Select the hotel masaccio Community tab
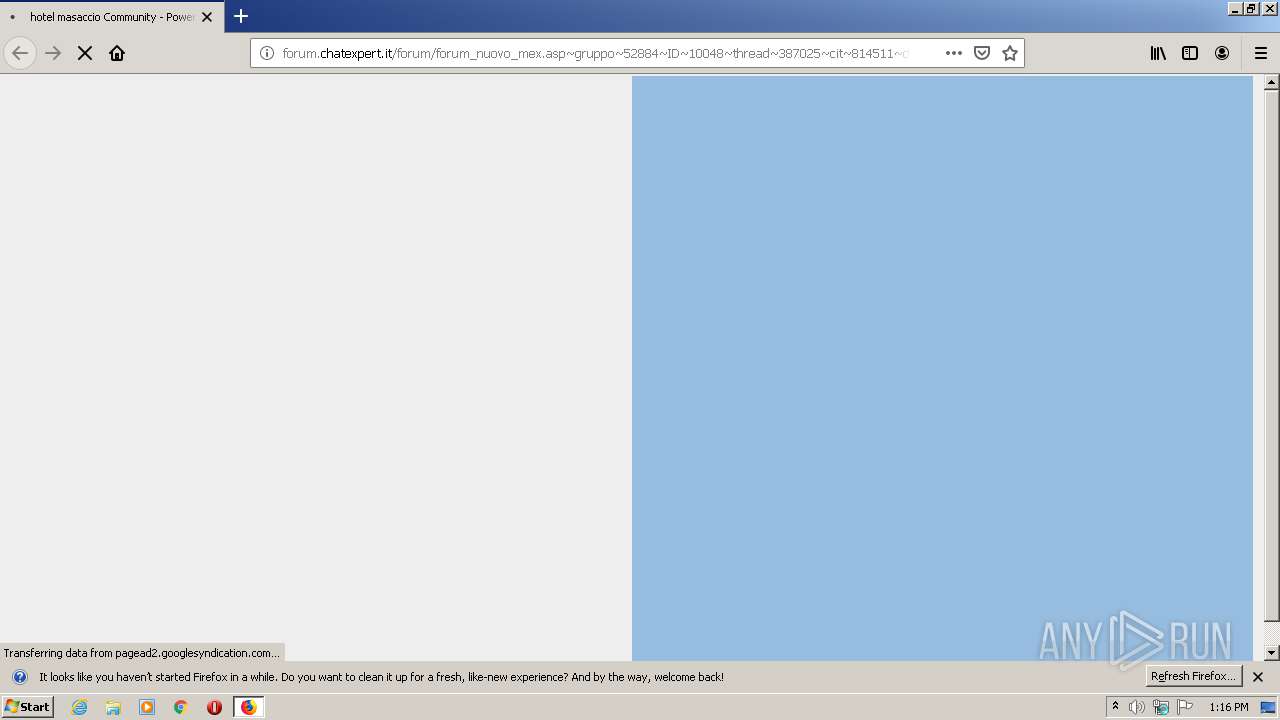The width and height of the screenshot is (1280, 720). coord(112,17)
